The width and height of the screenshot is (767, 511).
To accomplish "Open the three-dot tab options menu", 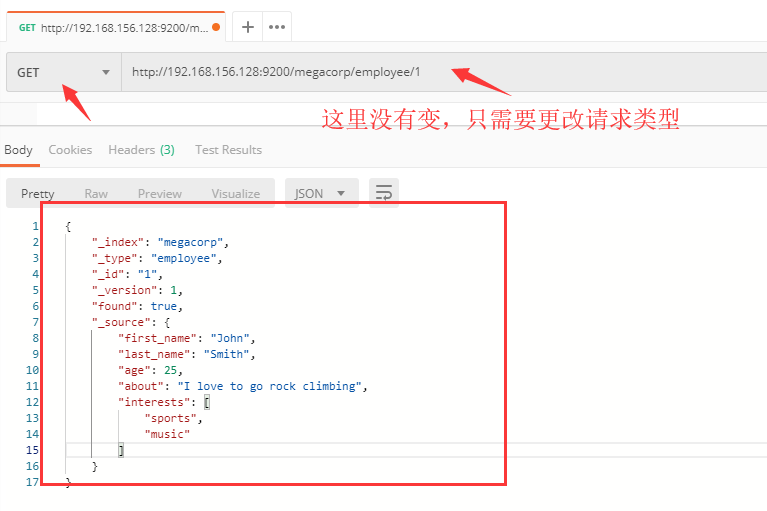I will [277, 27].
